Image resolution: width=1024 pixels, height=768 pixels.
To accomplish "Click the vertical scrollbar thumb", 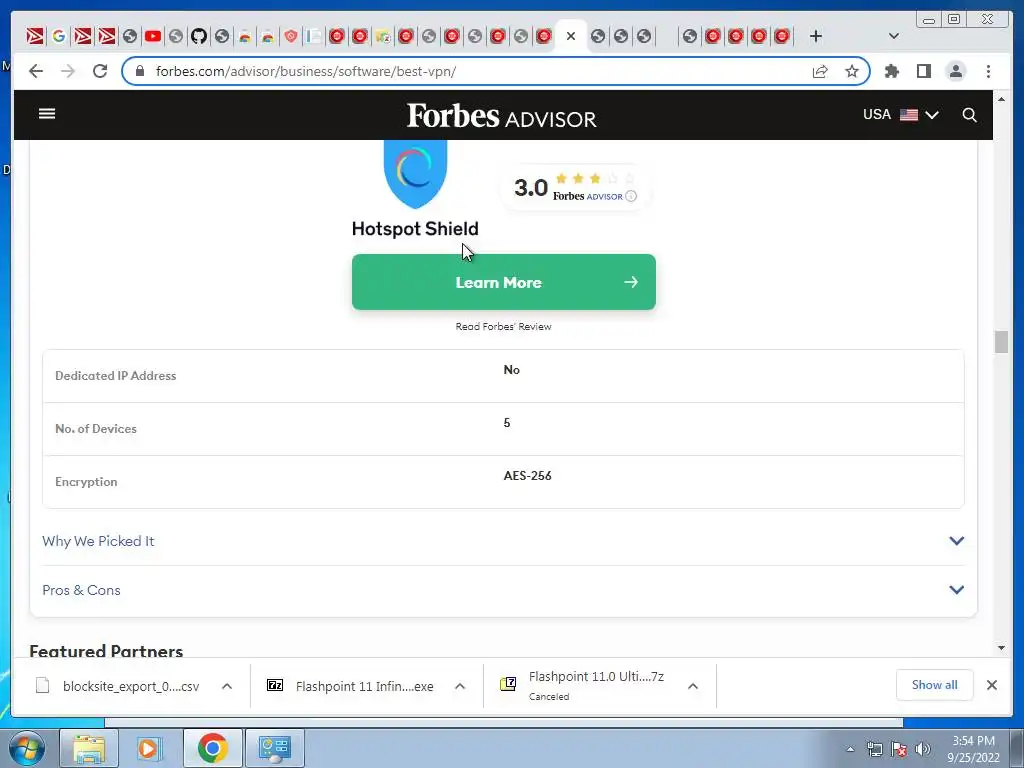I will [x=1001, y=342].
